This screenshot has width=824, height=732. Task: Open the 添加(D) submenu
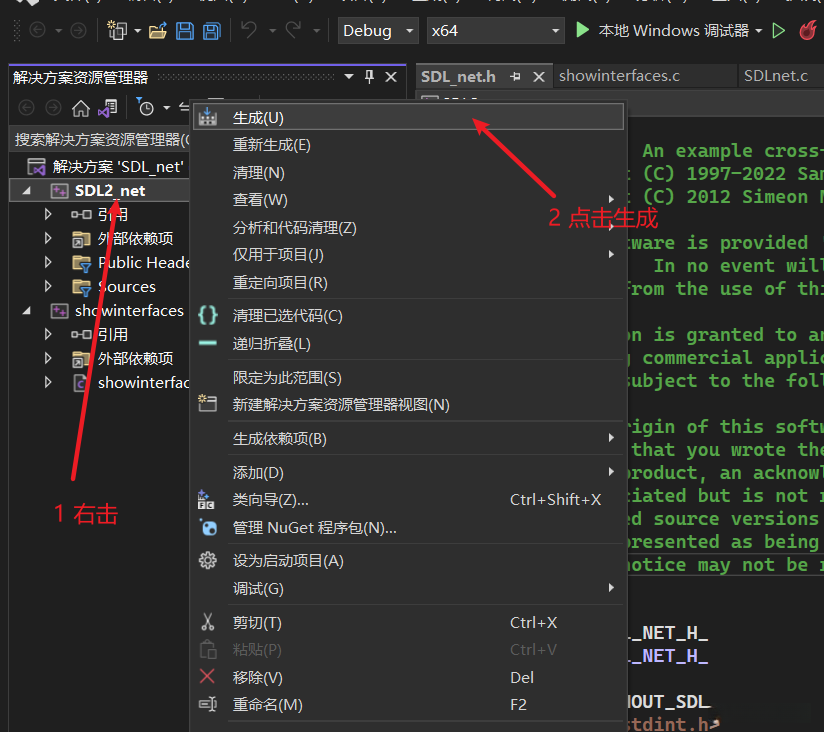408,472
